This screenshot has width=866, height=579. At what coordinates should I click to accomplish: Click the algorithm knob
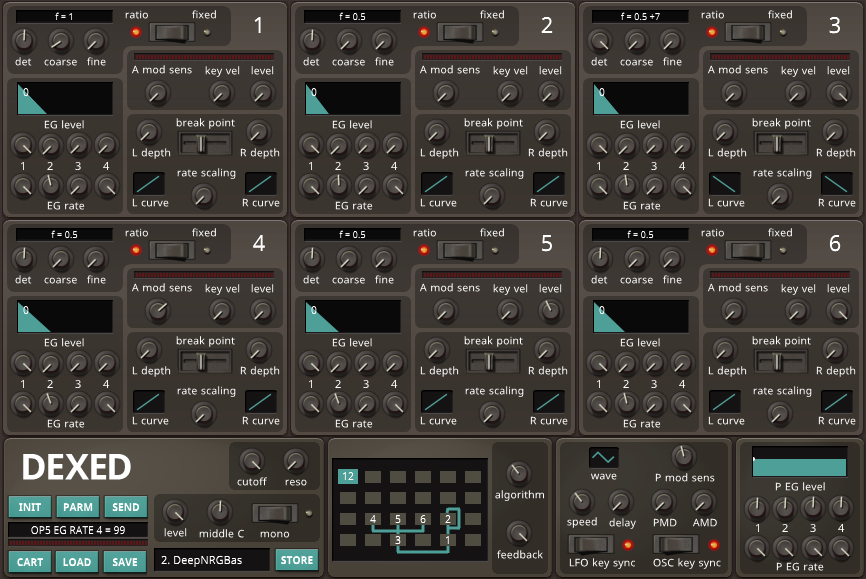pyautogui.click(x=519, y=475)
